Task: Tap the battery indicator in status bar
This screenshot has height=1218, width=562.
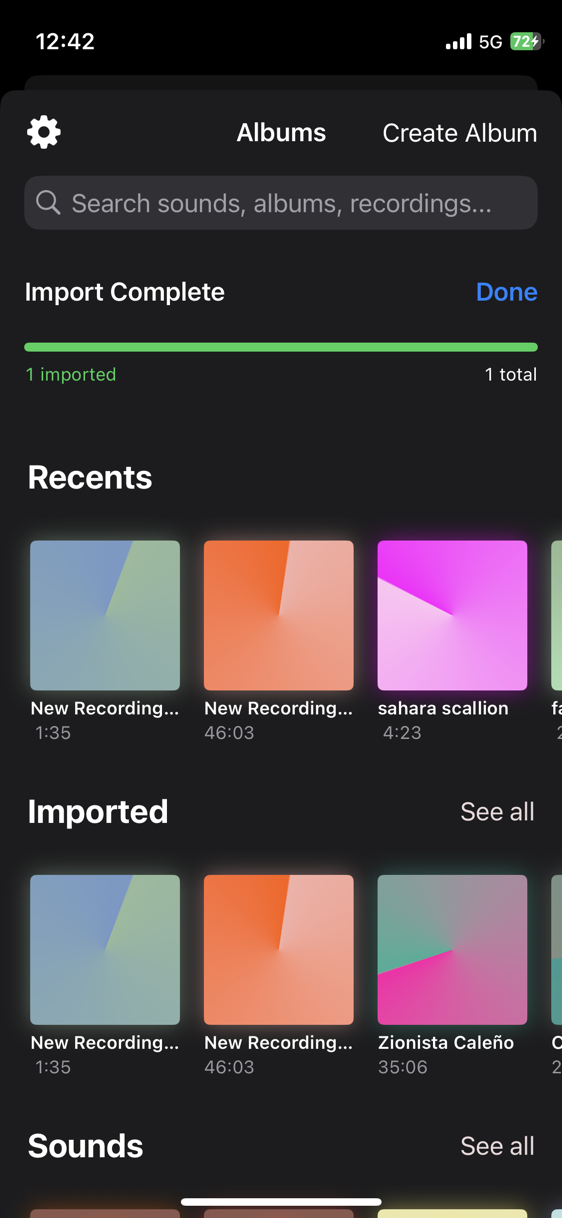Action: point(526,41)
